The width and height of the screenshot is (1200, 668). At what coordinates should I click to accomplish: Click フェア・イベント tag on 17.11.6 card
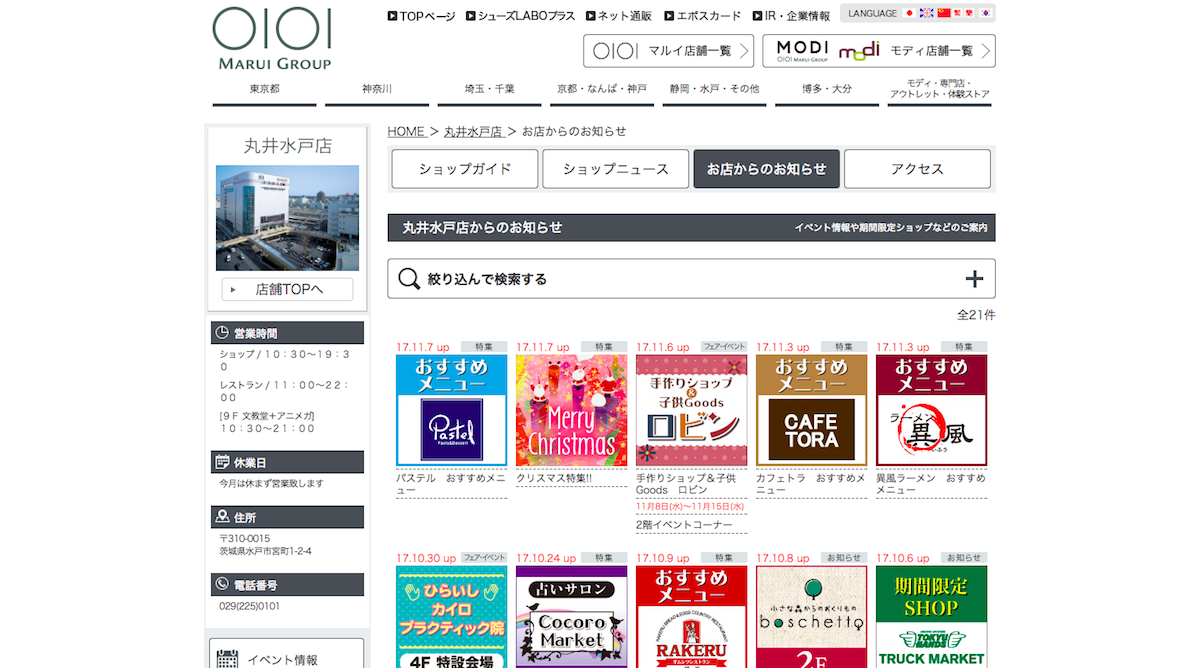tap(724, 347)
